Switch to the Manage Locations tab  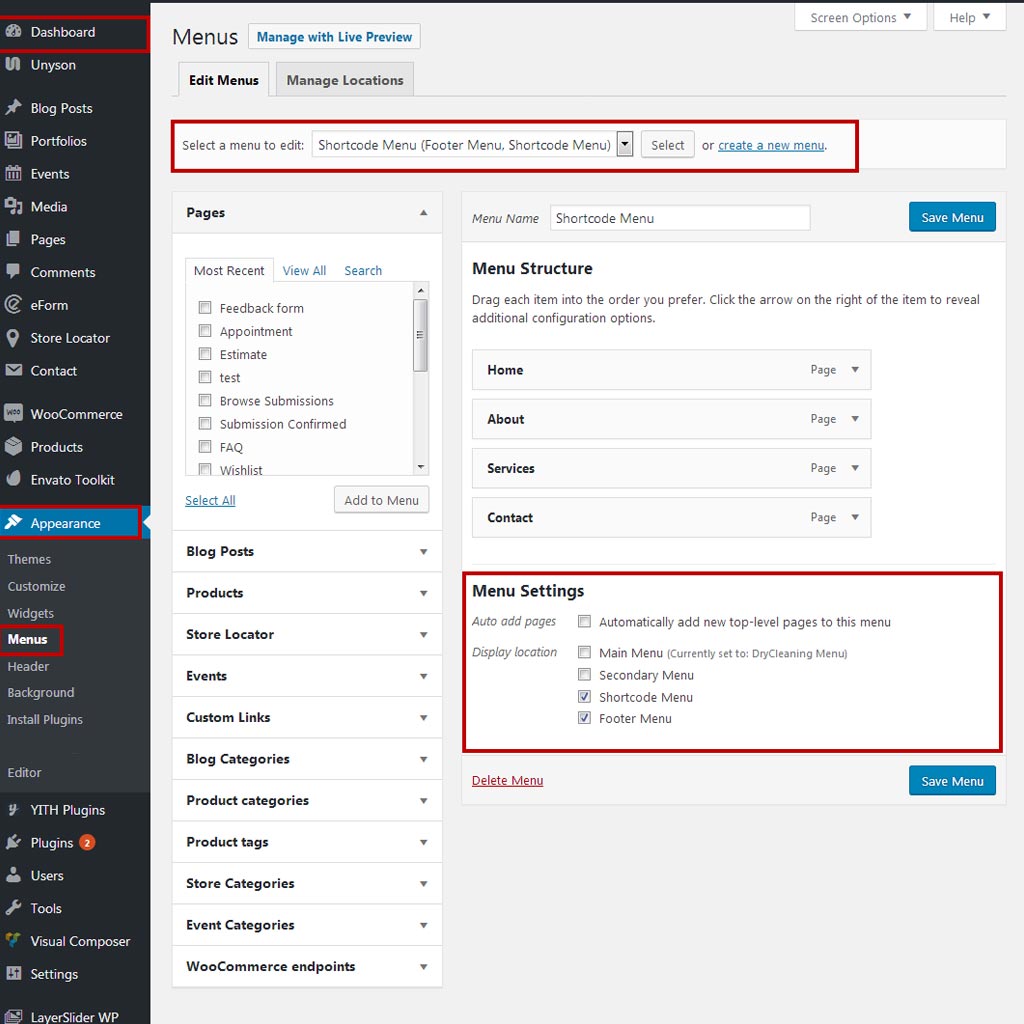point(344,78)
